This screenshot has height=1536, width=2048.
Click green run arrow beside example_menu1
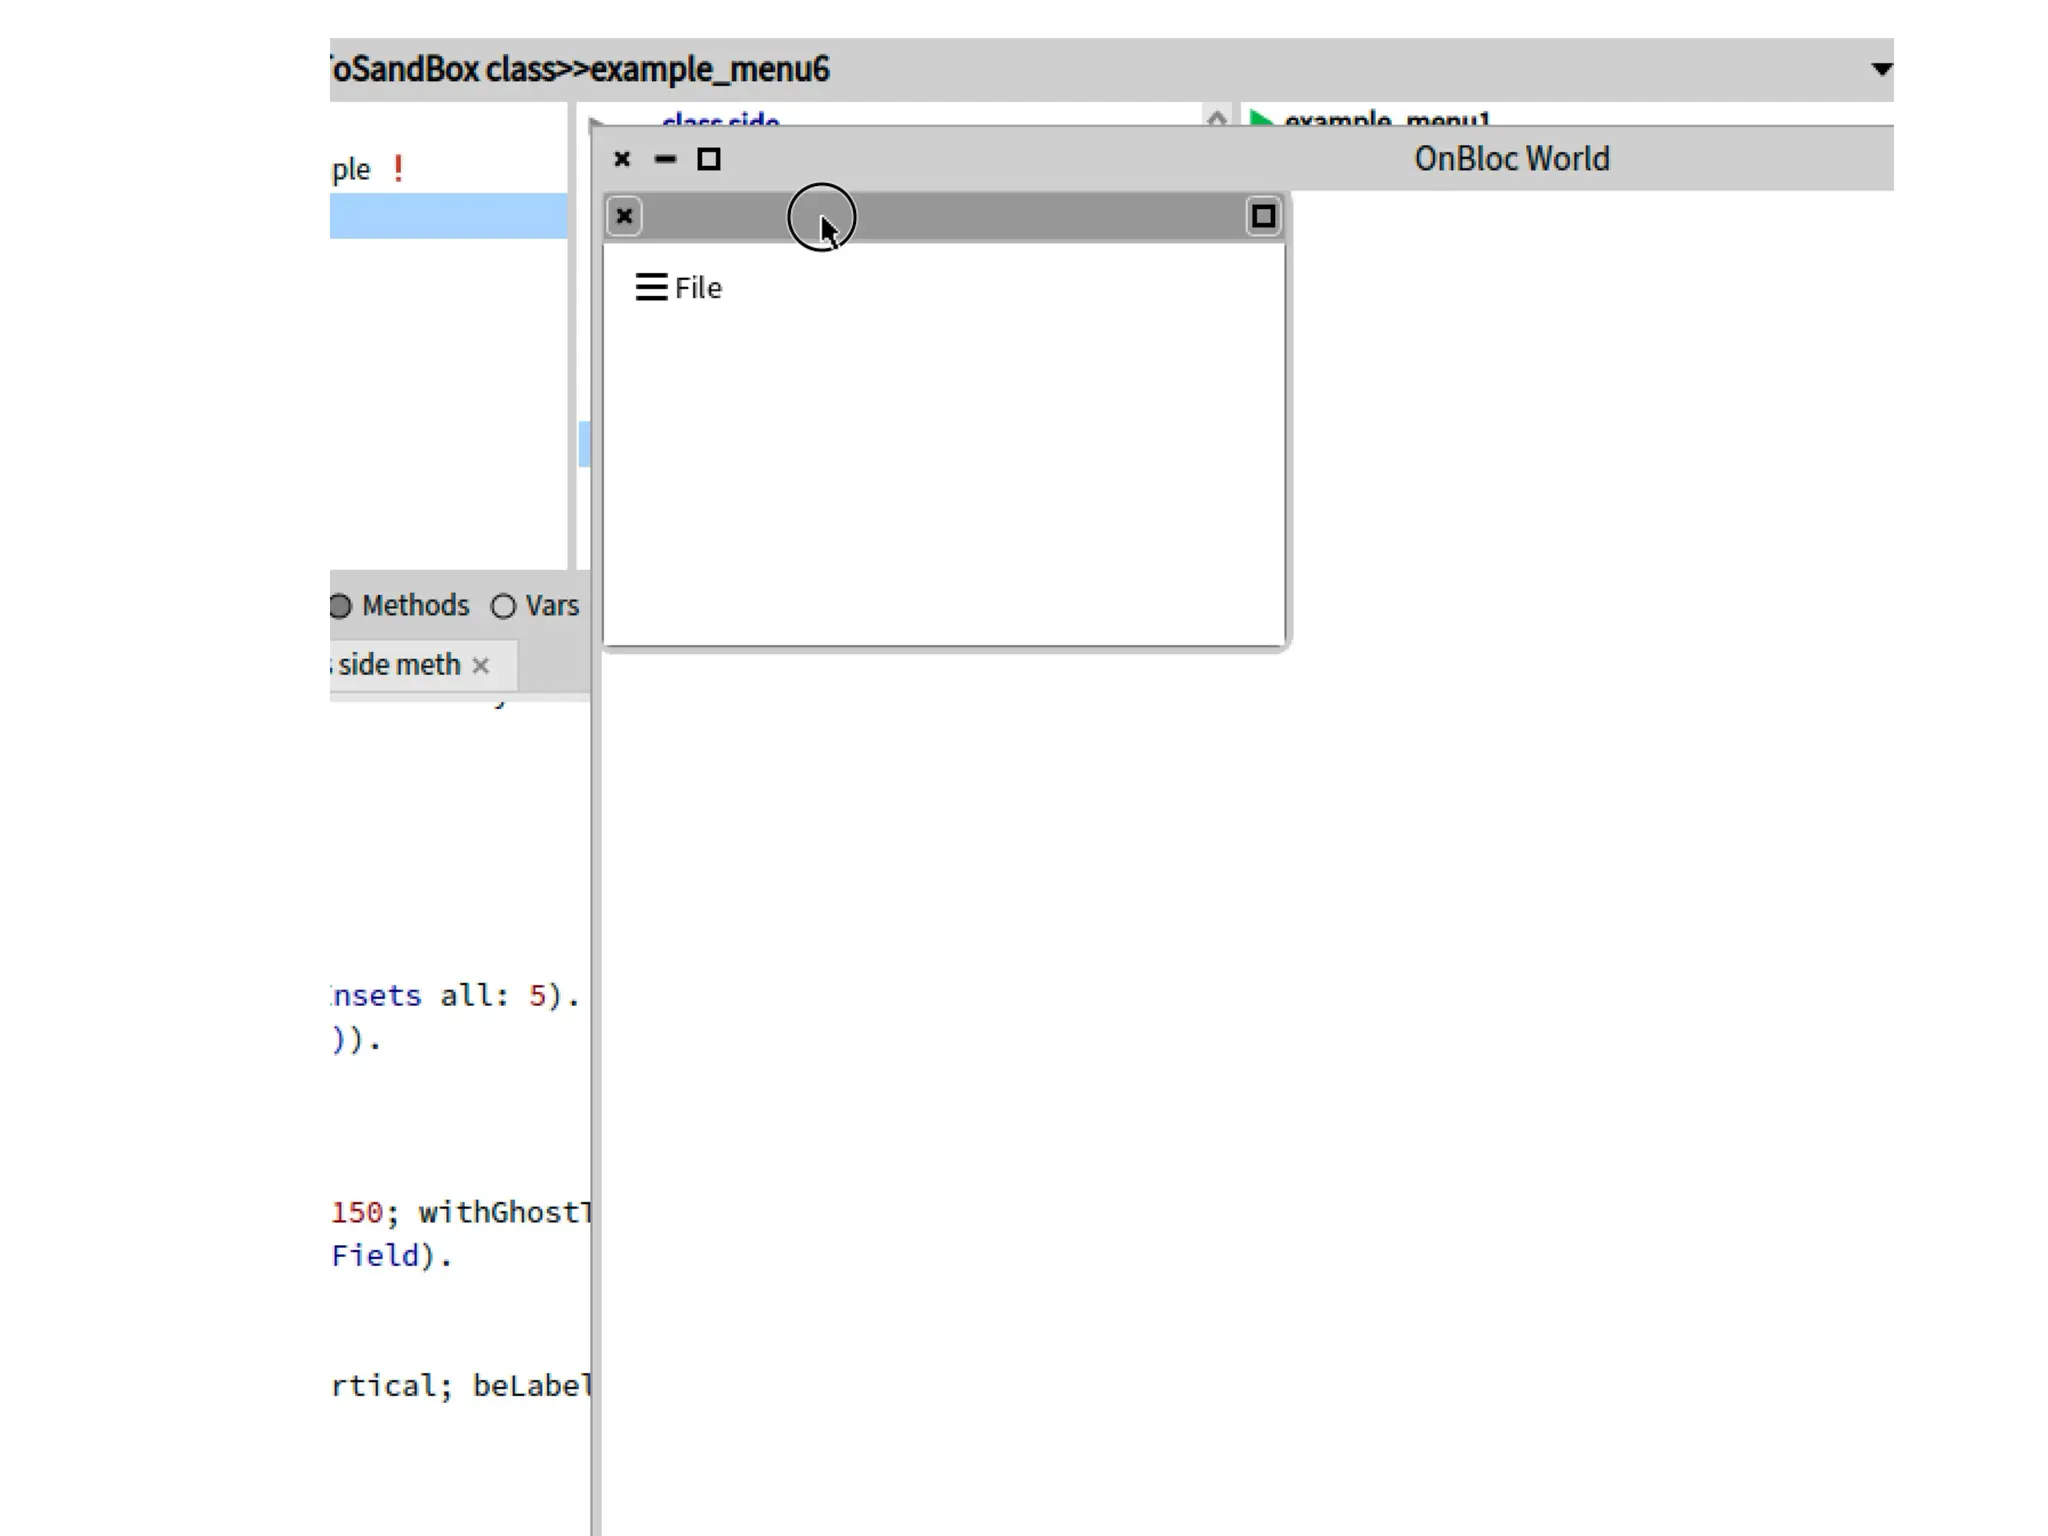click(x=1260, y=121)
